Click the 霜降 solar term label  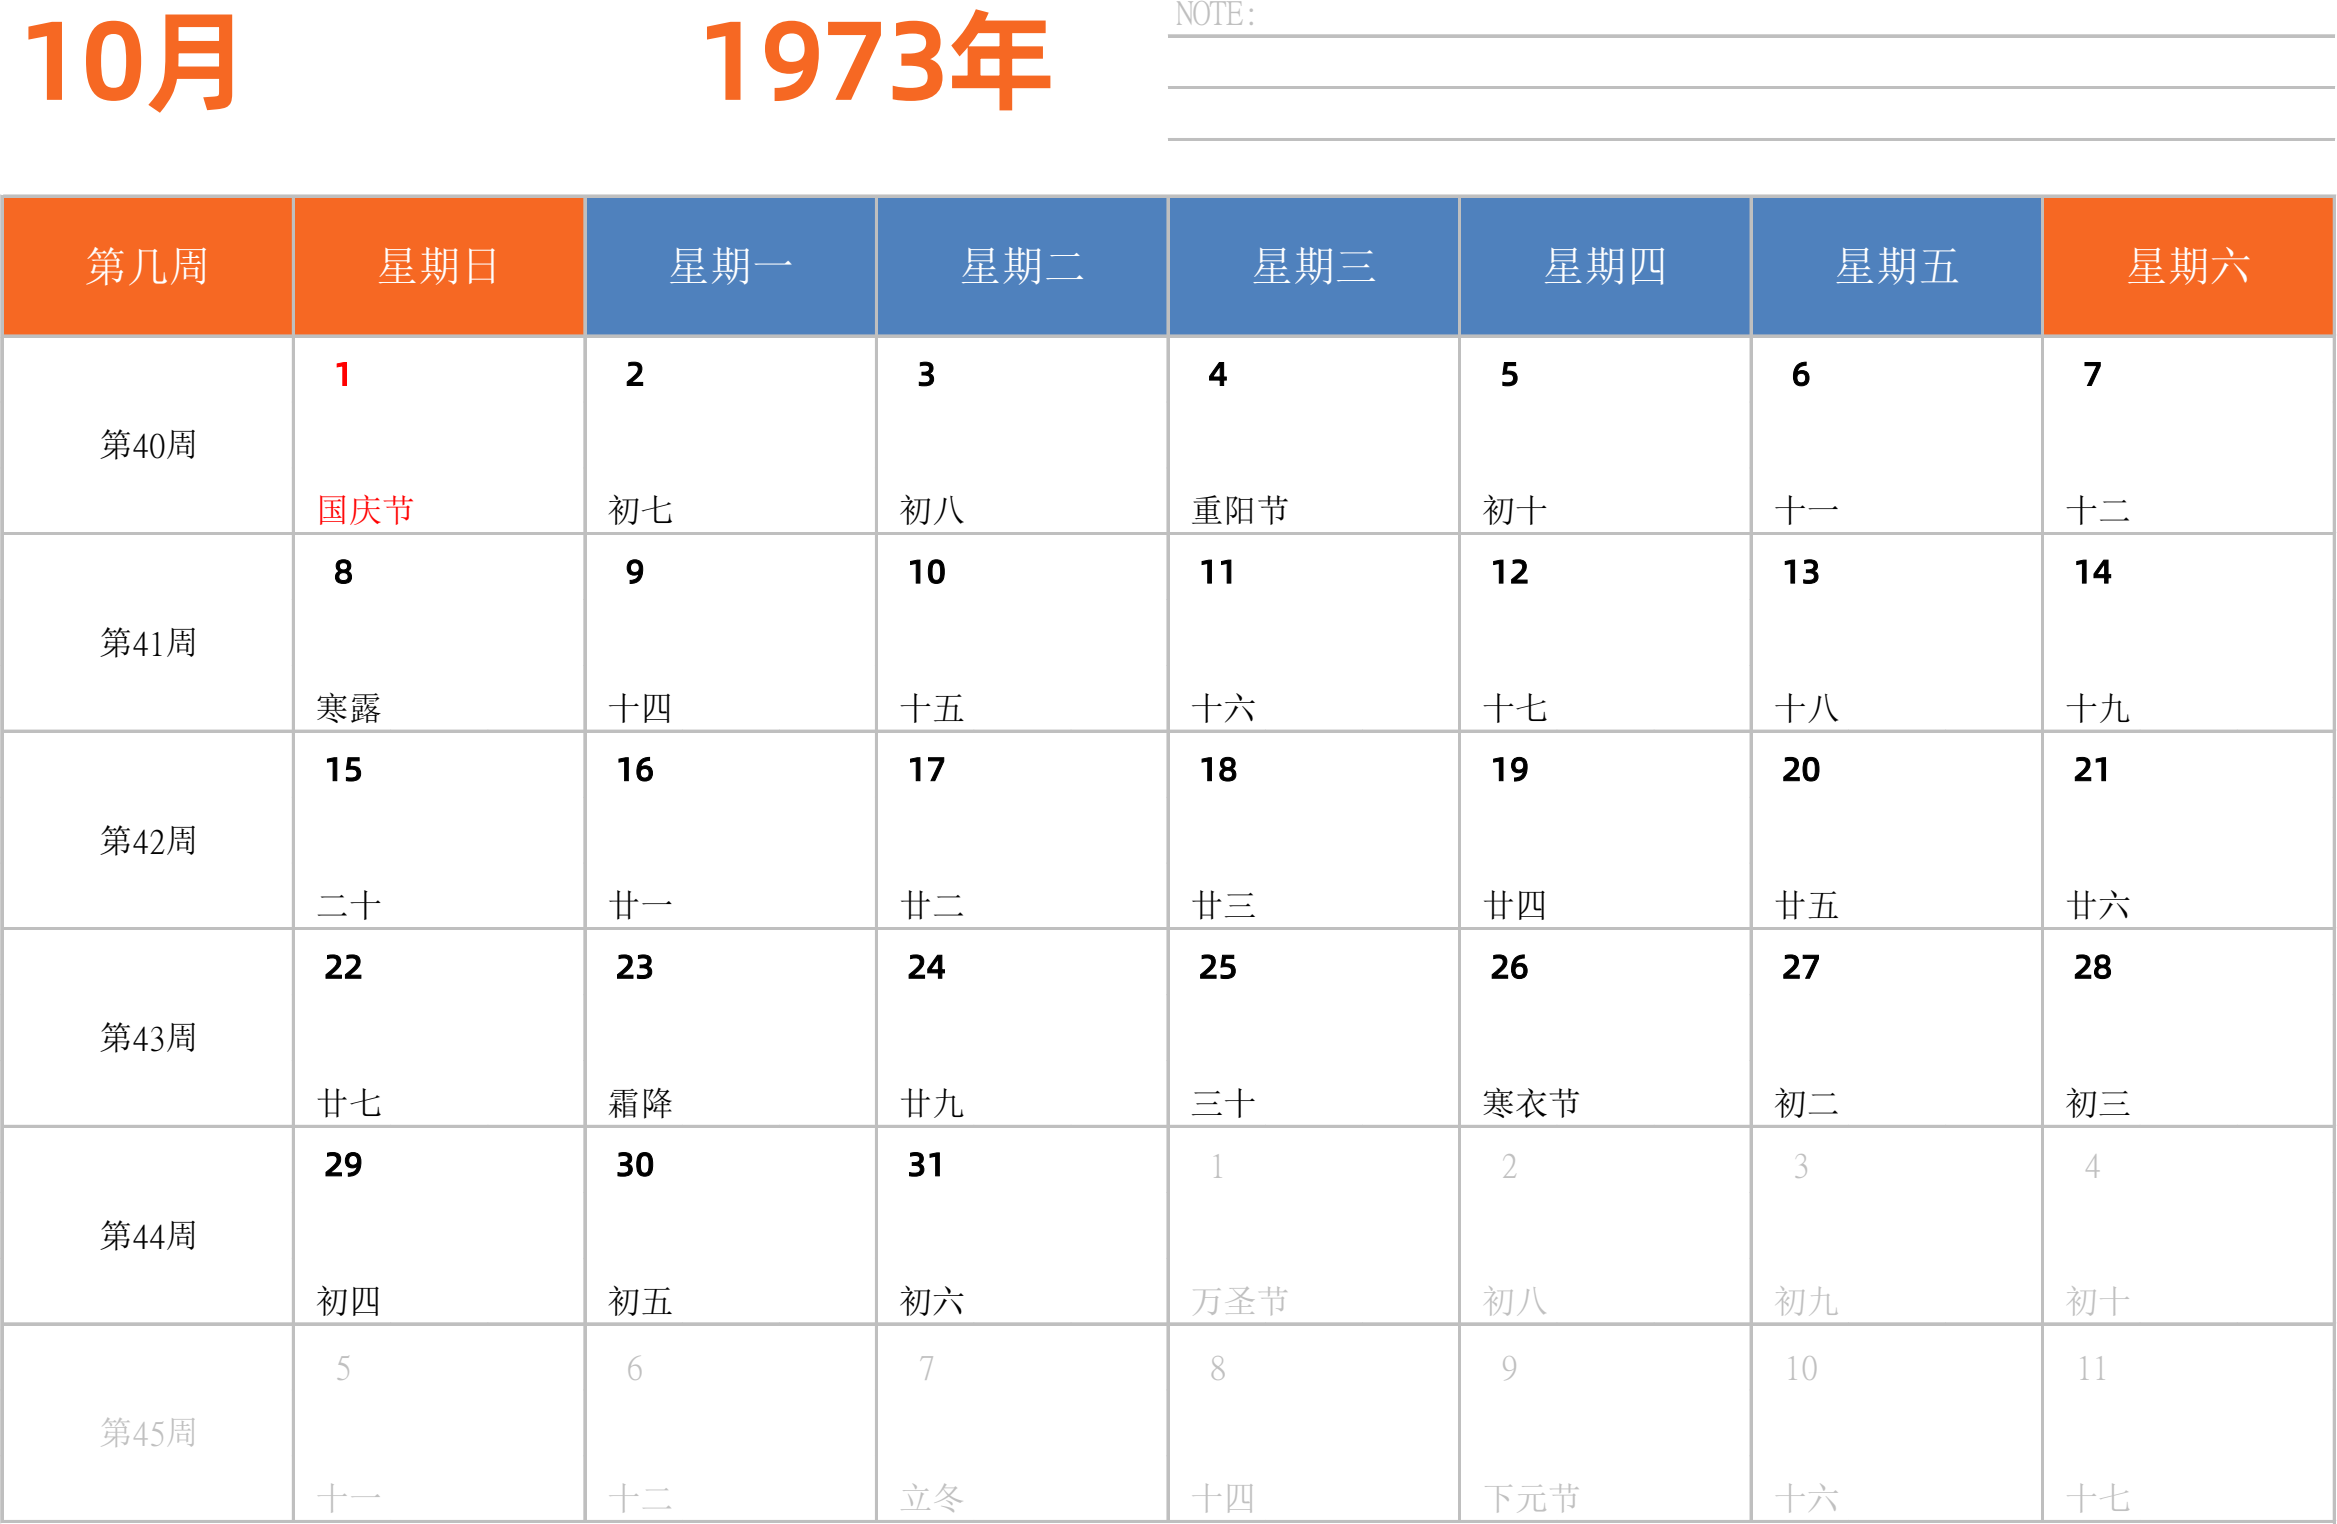(640, 1103)
